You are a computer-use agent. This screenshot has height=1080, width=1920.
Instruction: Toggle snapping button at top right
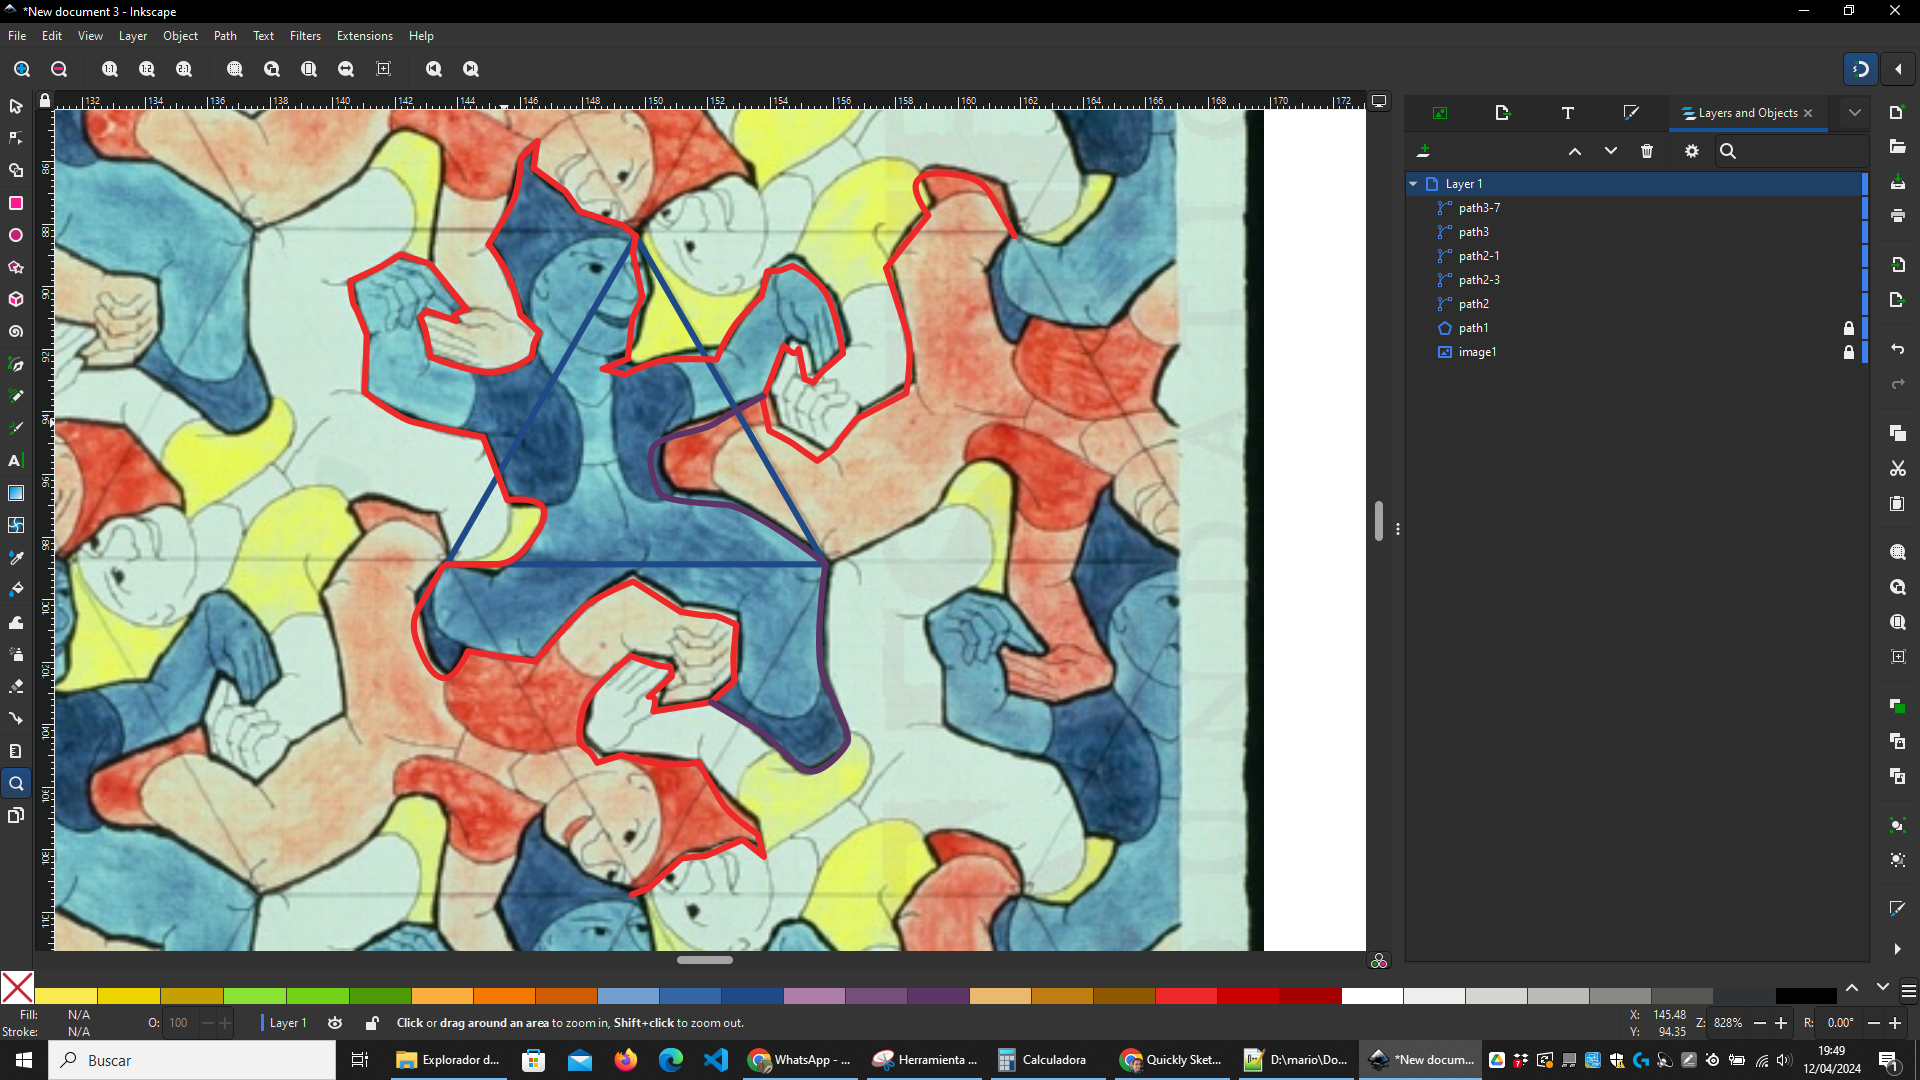click(x=1861, y=69)
